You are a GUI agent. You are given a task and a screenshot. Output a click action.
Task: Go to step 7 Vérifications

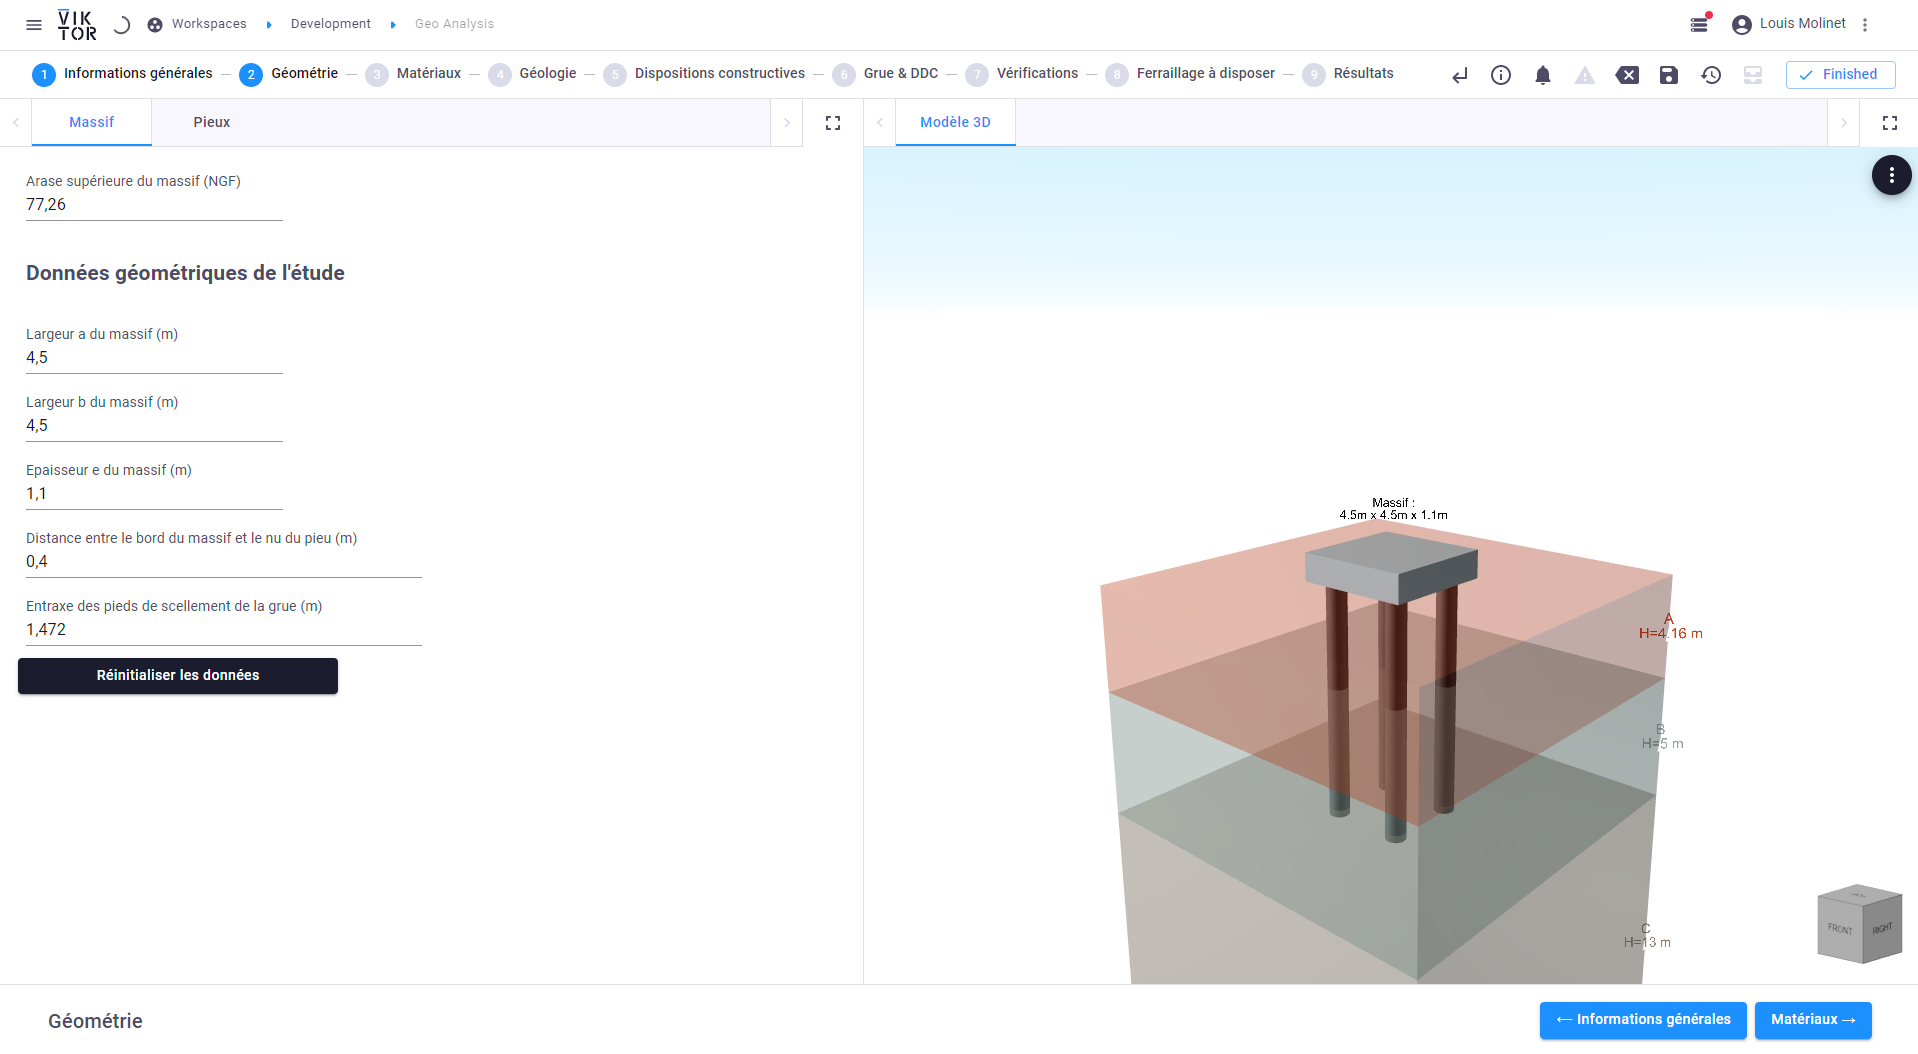tap(1021, 74)
